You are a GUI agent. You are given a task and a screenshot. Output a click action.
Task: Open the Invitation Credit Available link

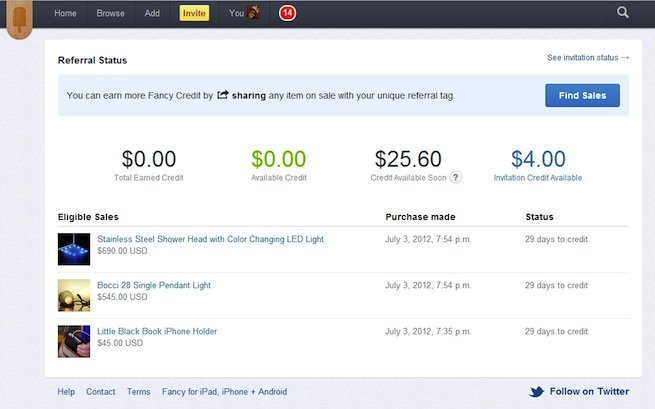tap(538, 177)
